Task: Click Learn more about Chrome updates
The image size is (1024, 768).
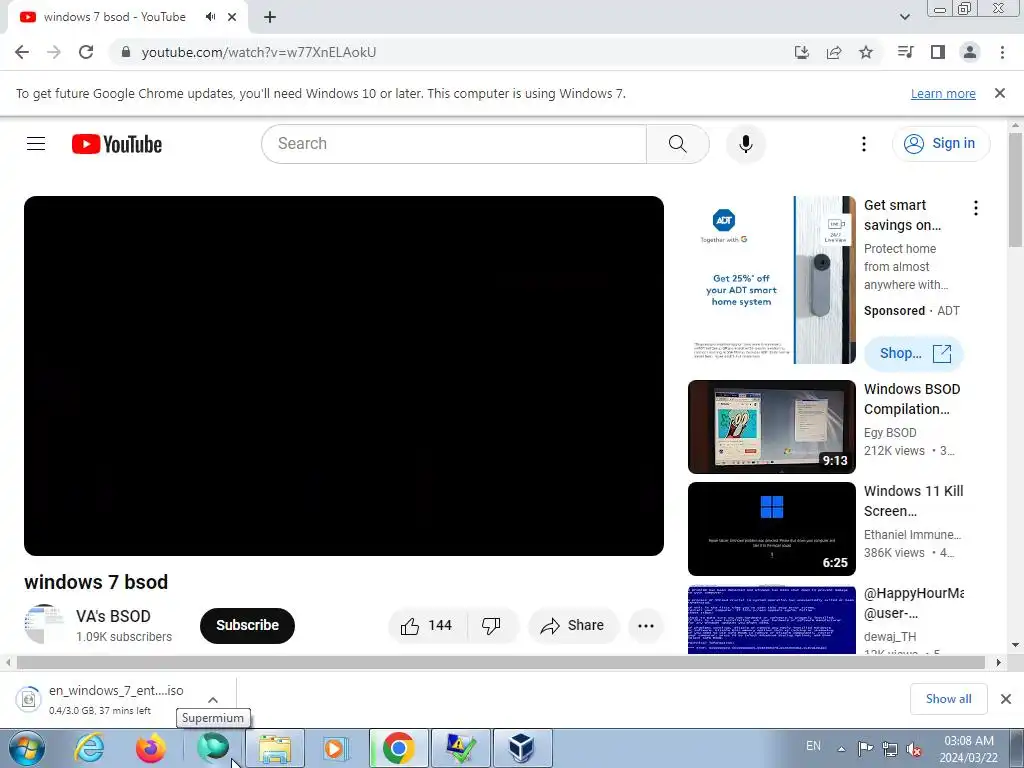Action: [x=943, y=93]
